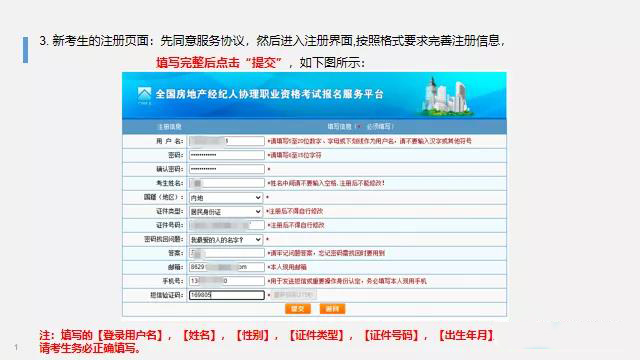
Task: Click the 用户名 username input field
Action: point(227,141)
